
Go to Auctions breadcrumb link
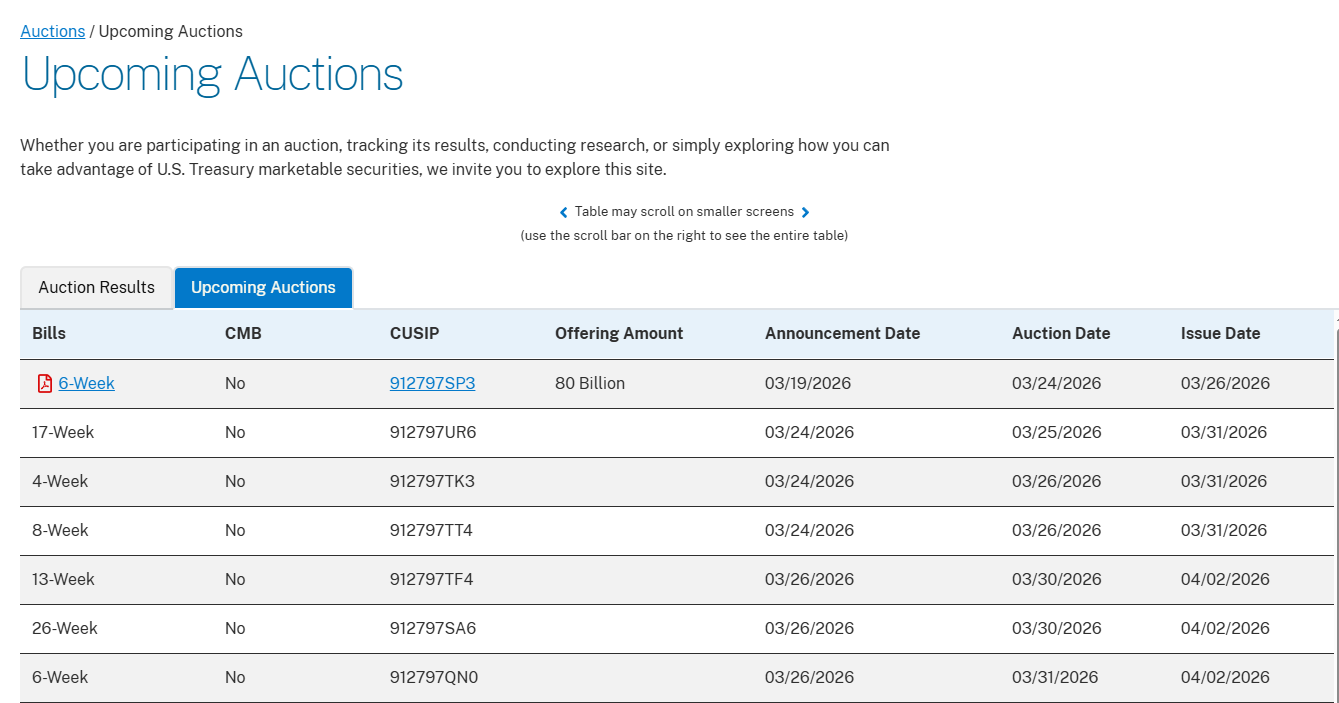53,31
